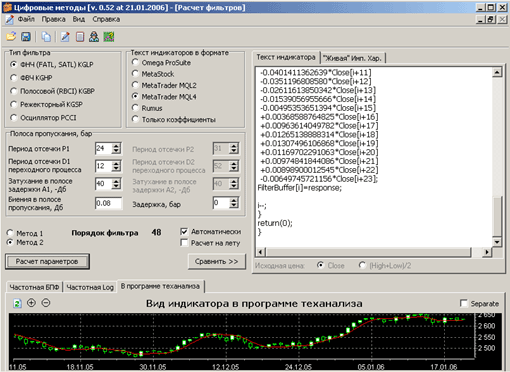Click Биения в полосе пропускания field
This screenshot has height=372, width=510.
click(109, 203)
